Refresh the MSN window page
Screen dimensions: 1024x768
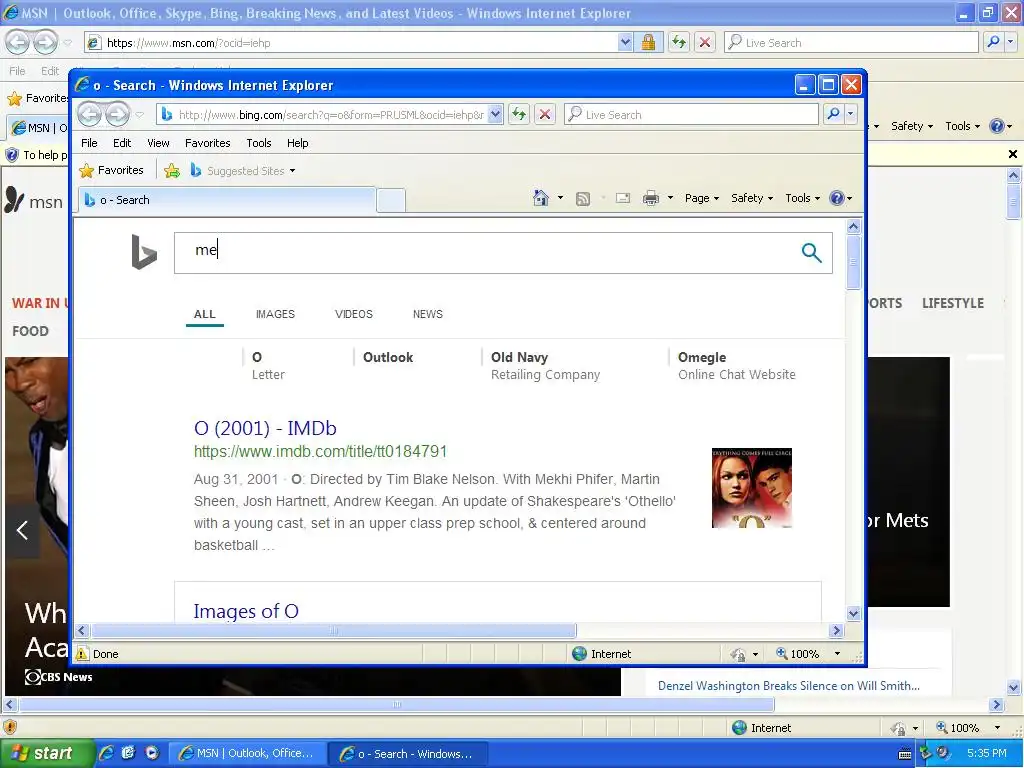point(679,42)
